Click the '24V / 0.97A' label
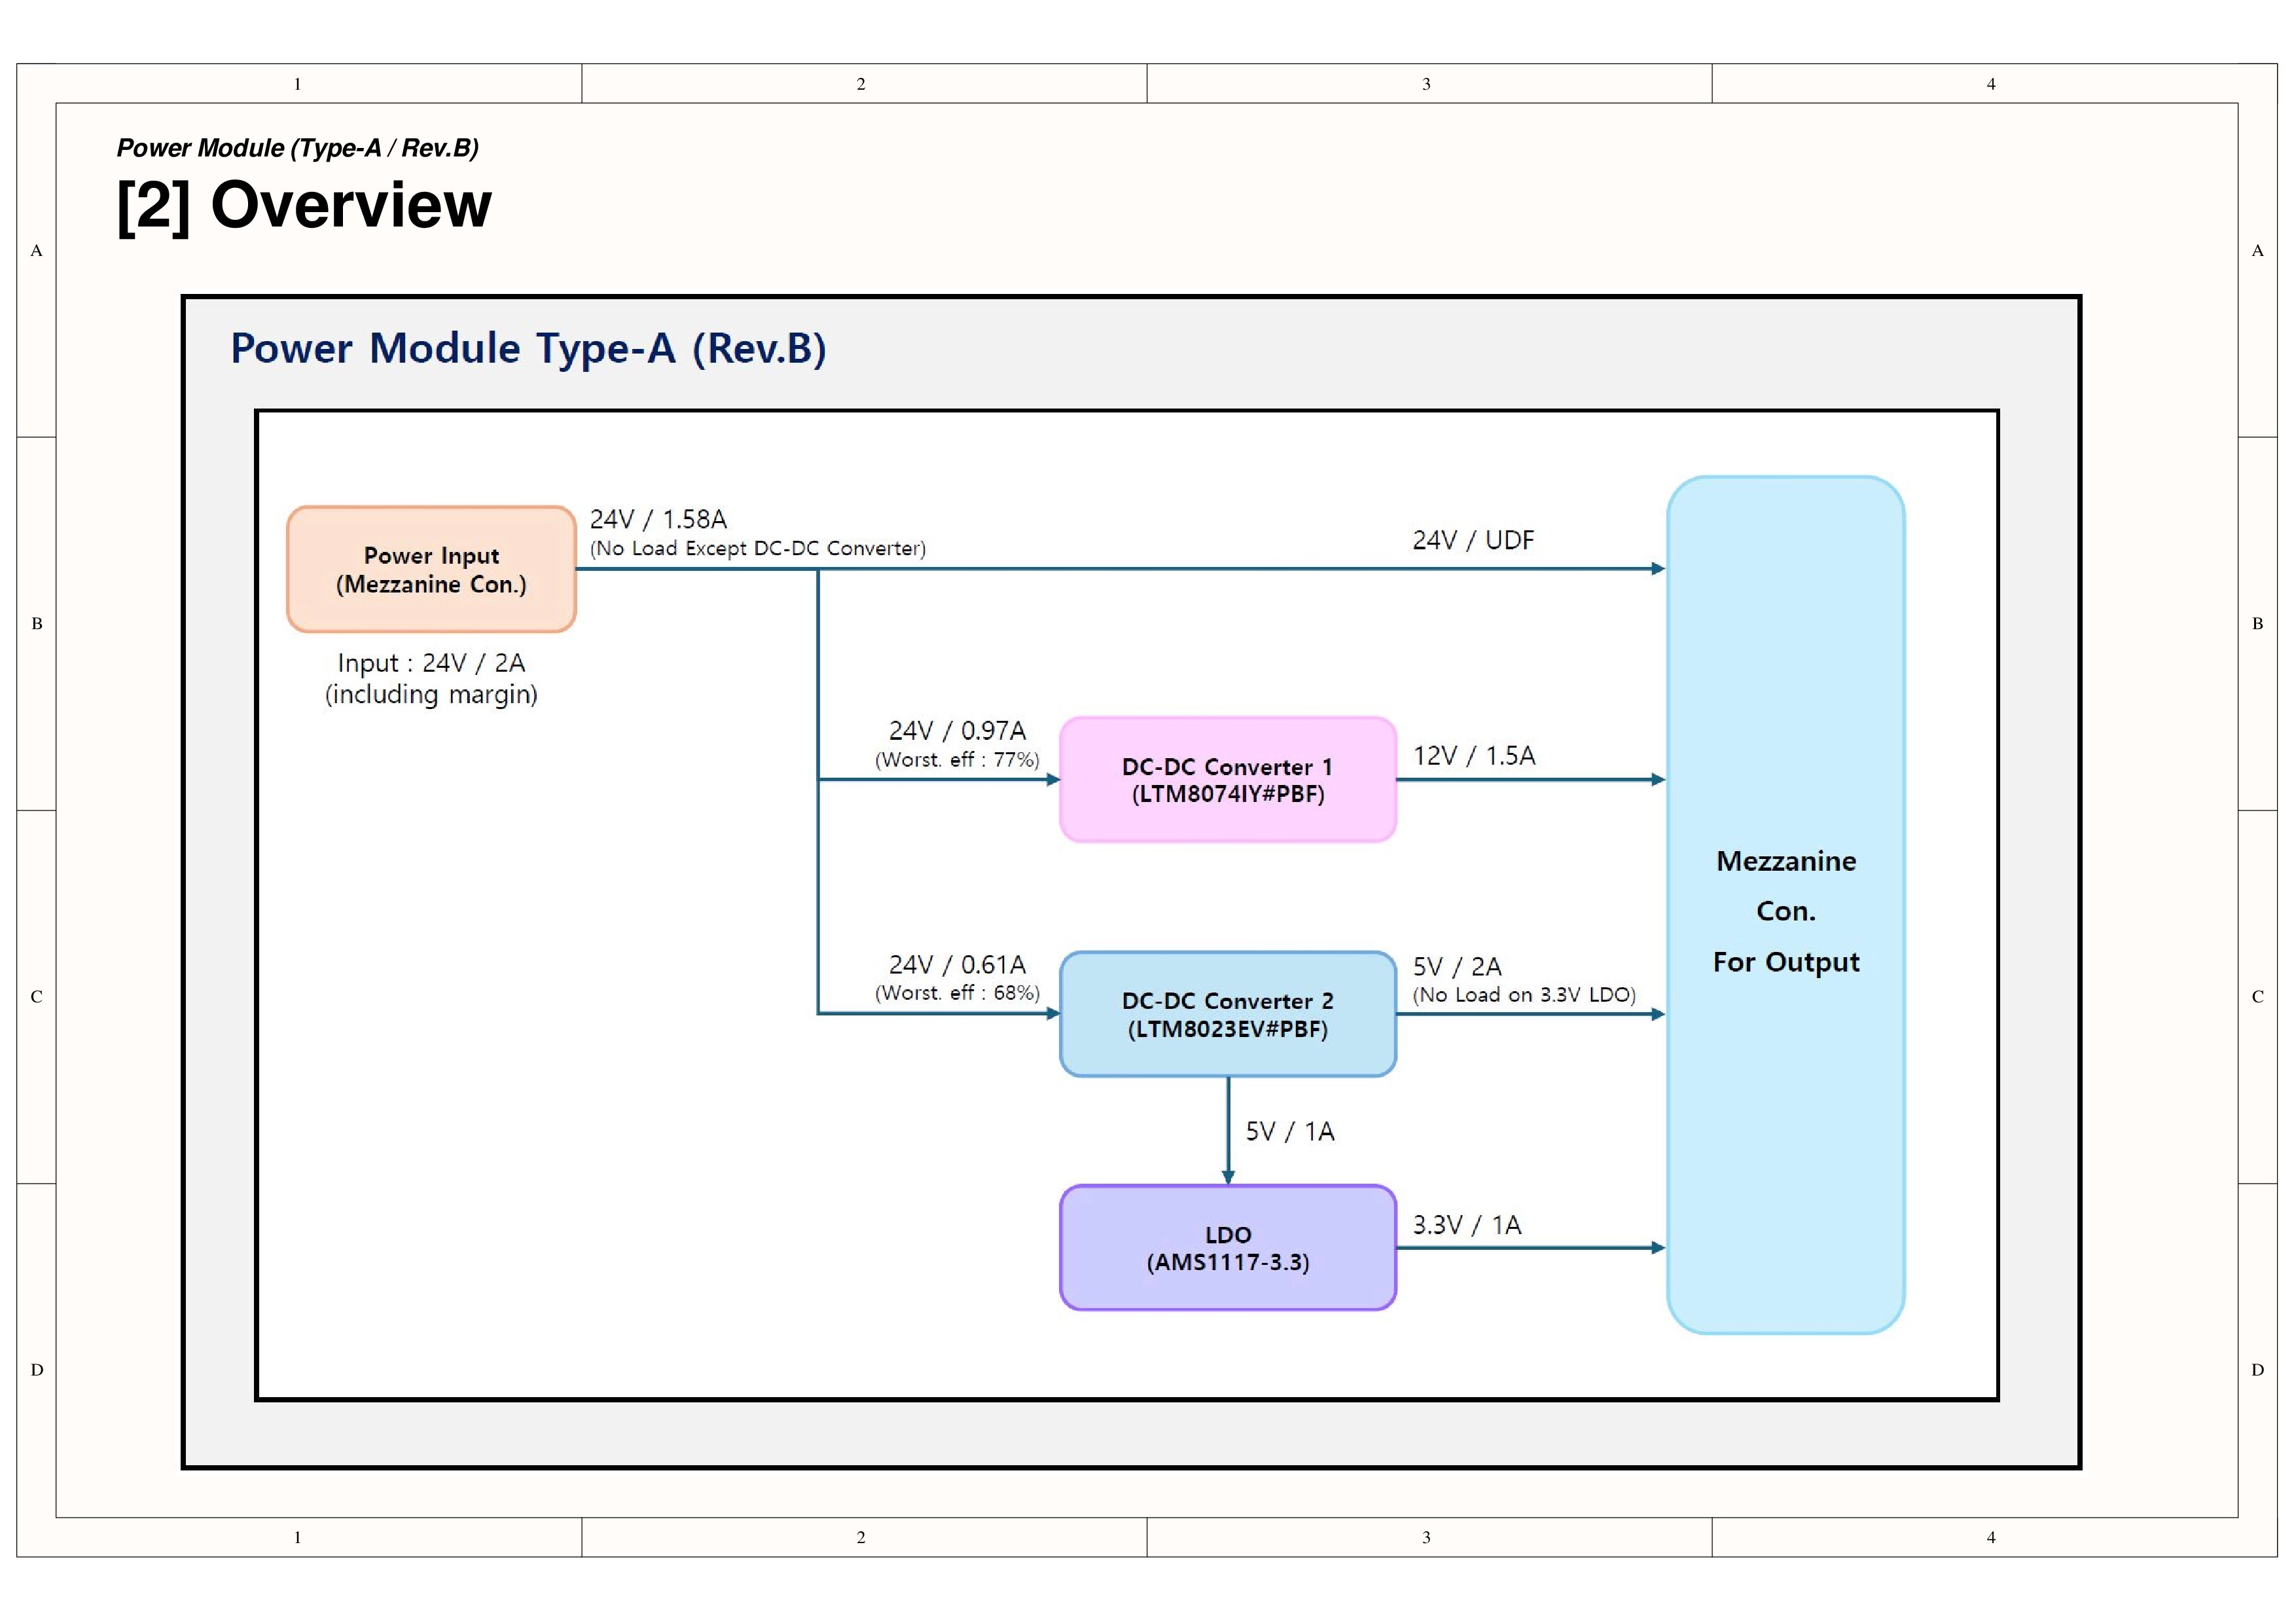Screen dimensions: 2296x1623 [x=957, y=730]
